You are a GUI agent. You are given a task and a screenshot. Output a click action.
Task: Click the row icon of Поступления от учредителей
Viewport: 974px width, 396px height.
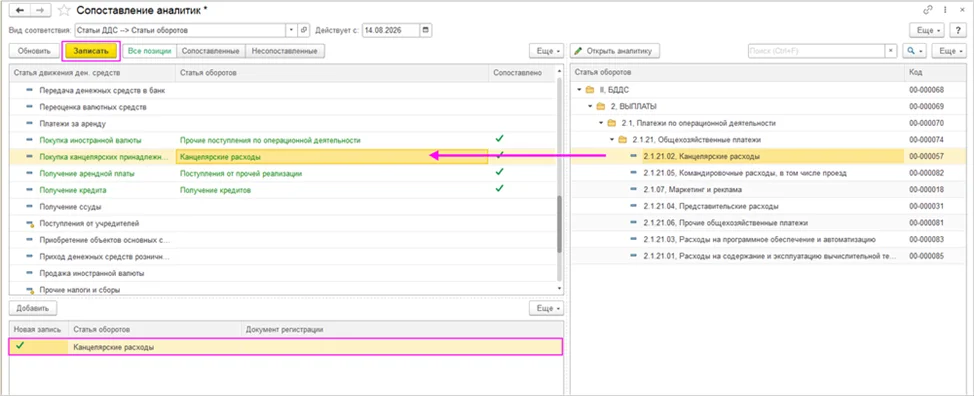(29, 223)
